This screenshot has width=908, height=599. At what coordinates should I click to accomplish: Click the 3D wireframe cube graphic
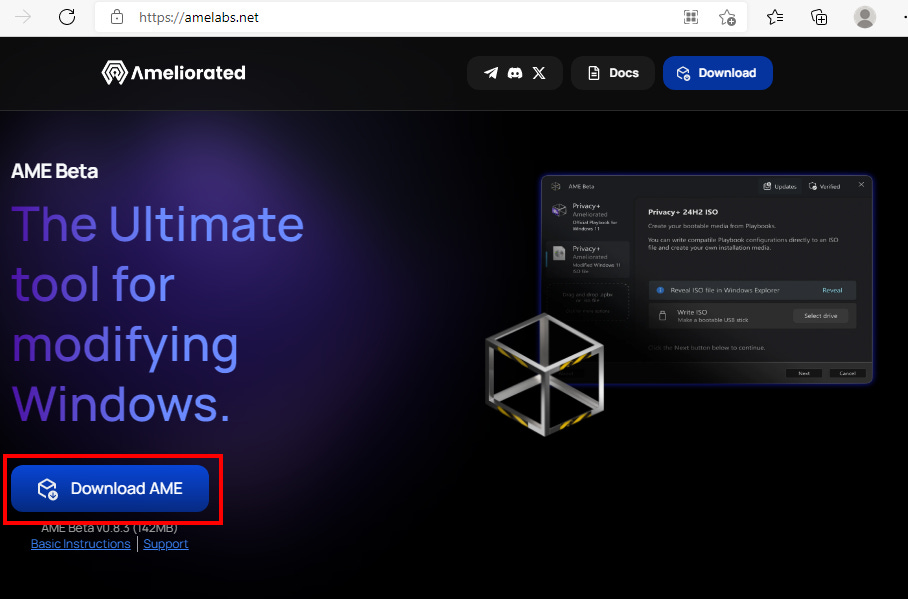click(x=544, y=374)
